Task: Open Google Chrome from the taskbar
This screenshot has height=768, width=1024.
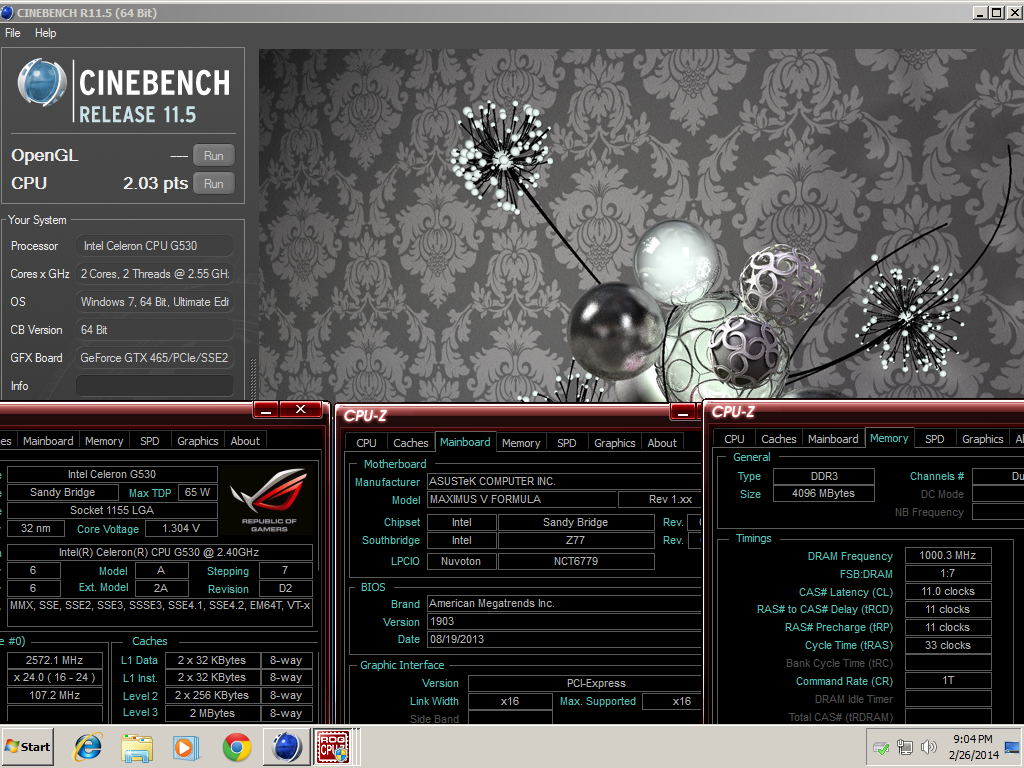Action: pos(236,747)
